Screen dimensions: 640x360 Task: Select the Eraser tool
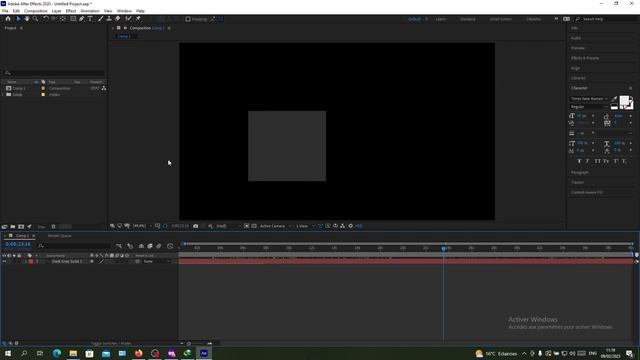click(x=118, y=19)
